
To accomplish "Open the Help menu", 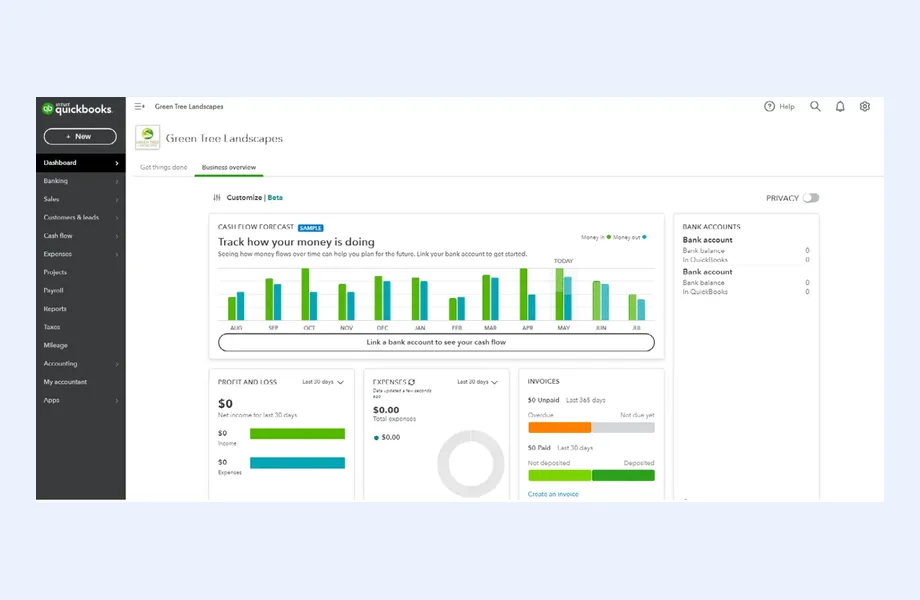I will tap(779, 107).
